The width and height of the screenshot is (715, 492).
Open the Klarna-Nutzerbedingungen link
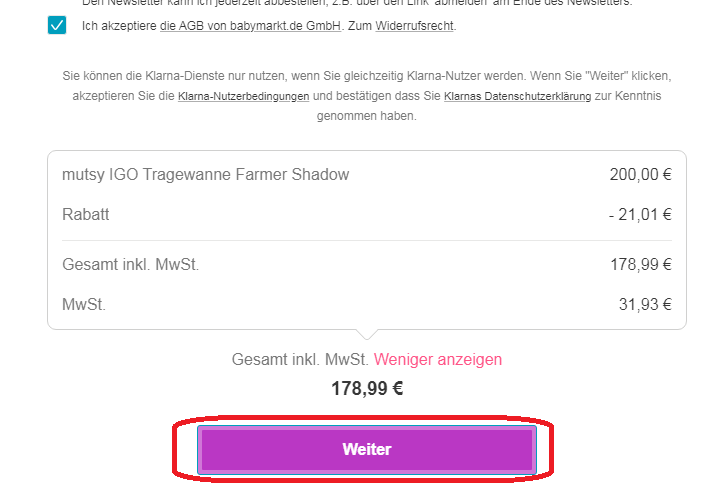click(244, 97)
